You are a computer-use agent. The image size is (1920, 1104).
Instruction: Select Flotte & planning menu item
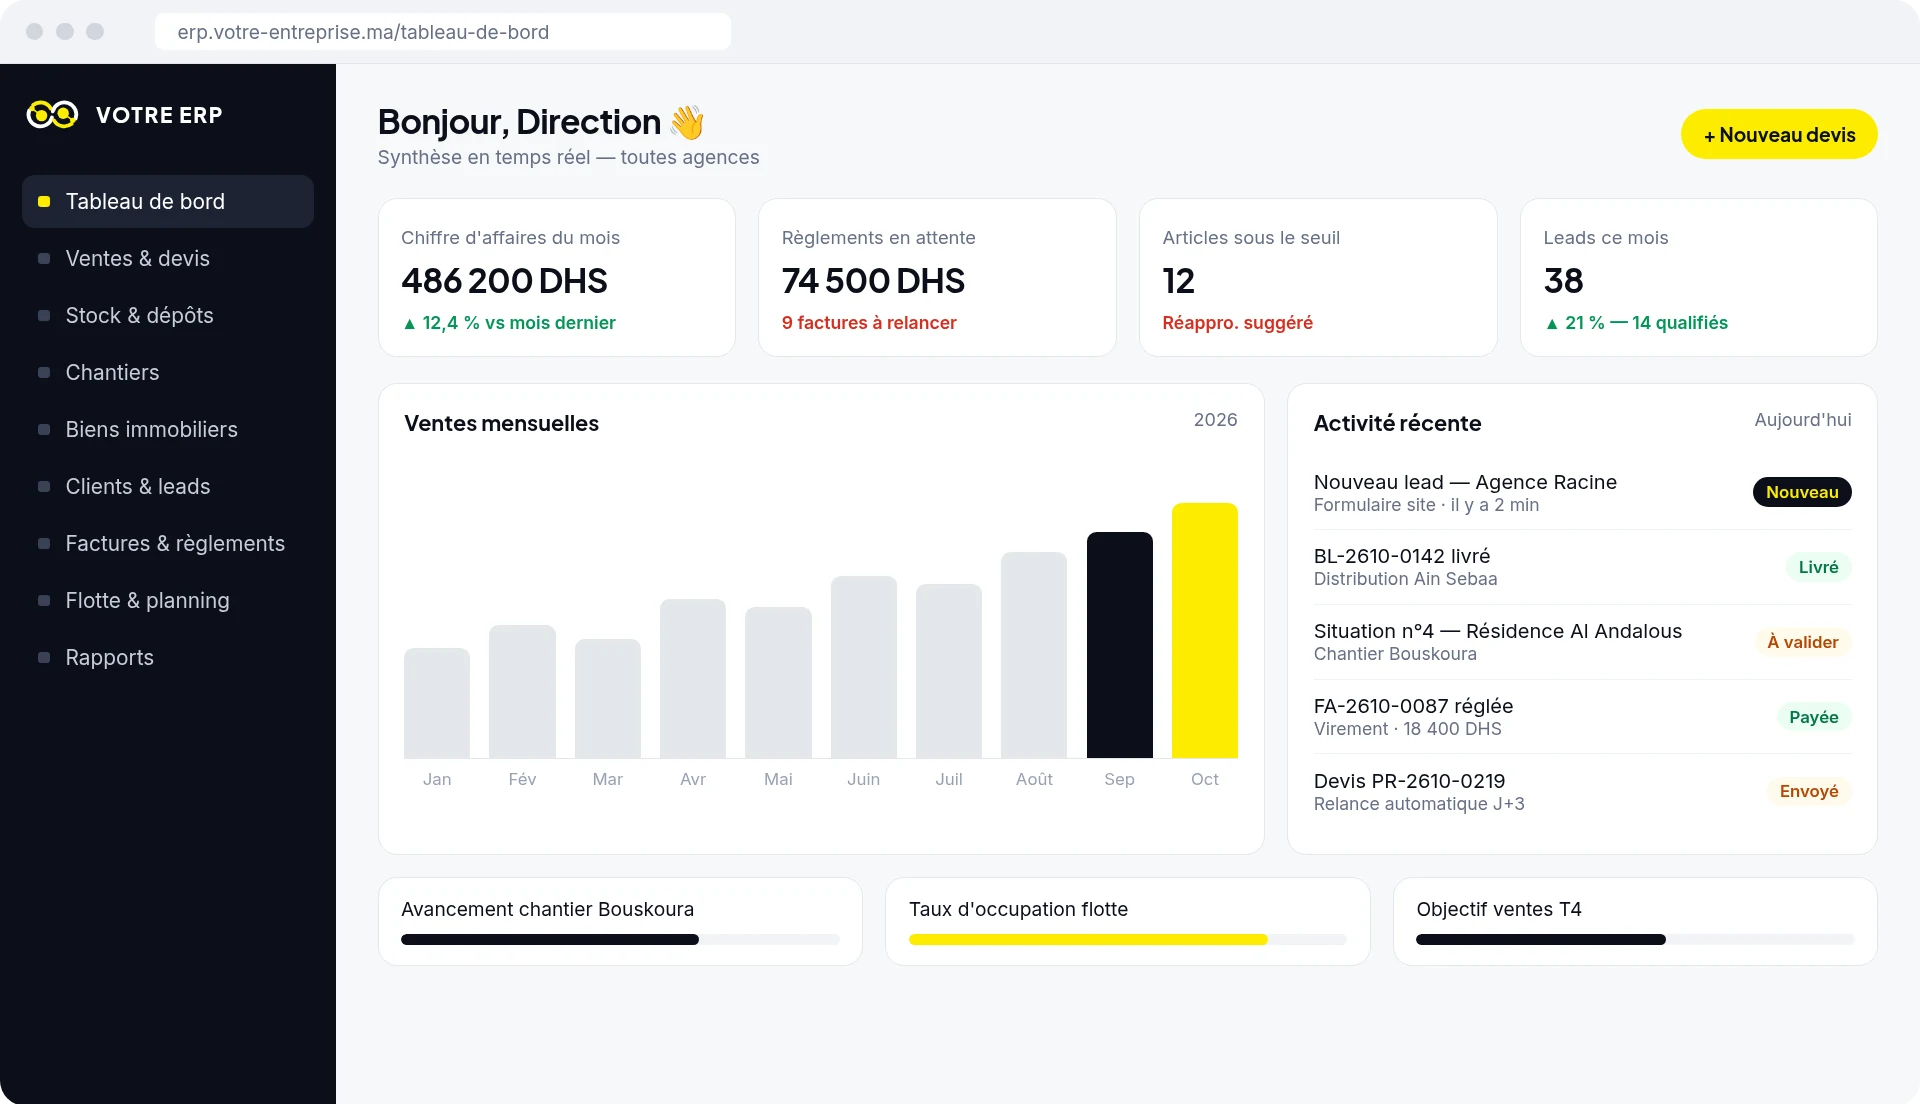(168, 600)
